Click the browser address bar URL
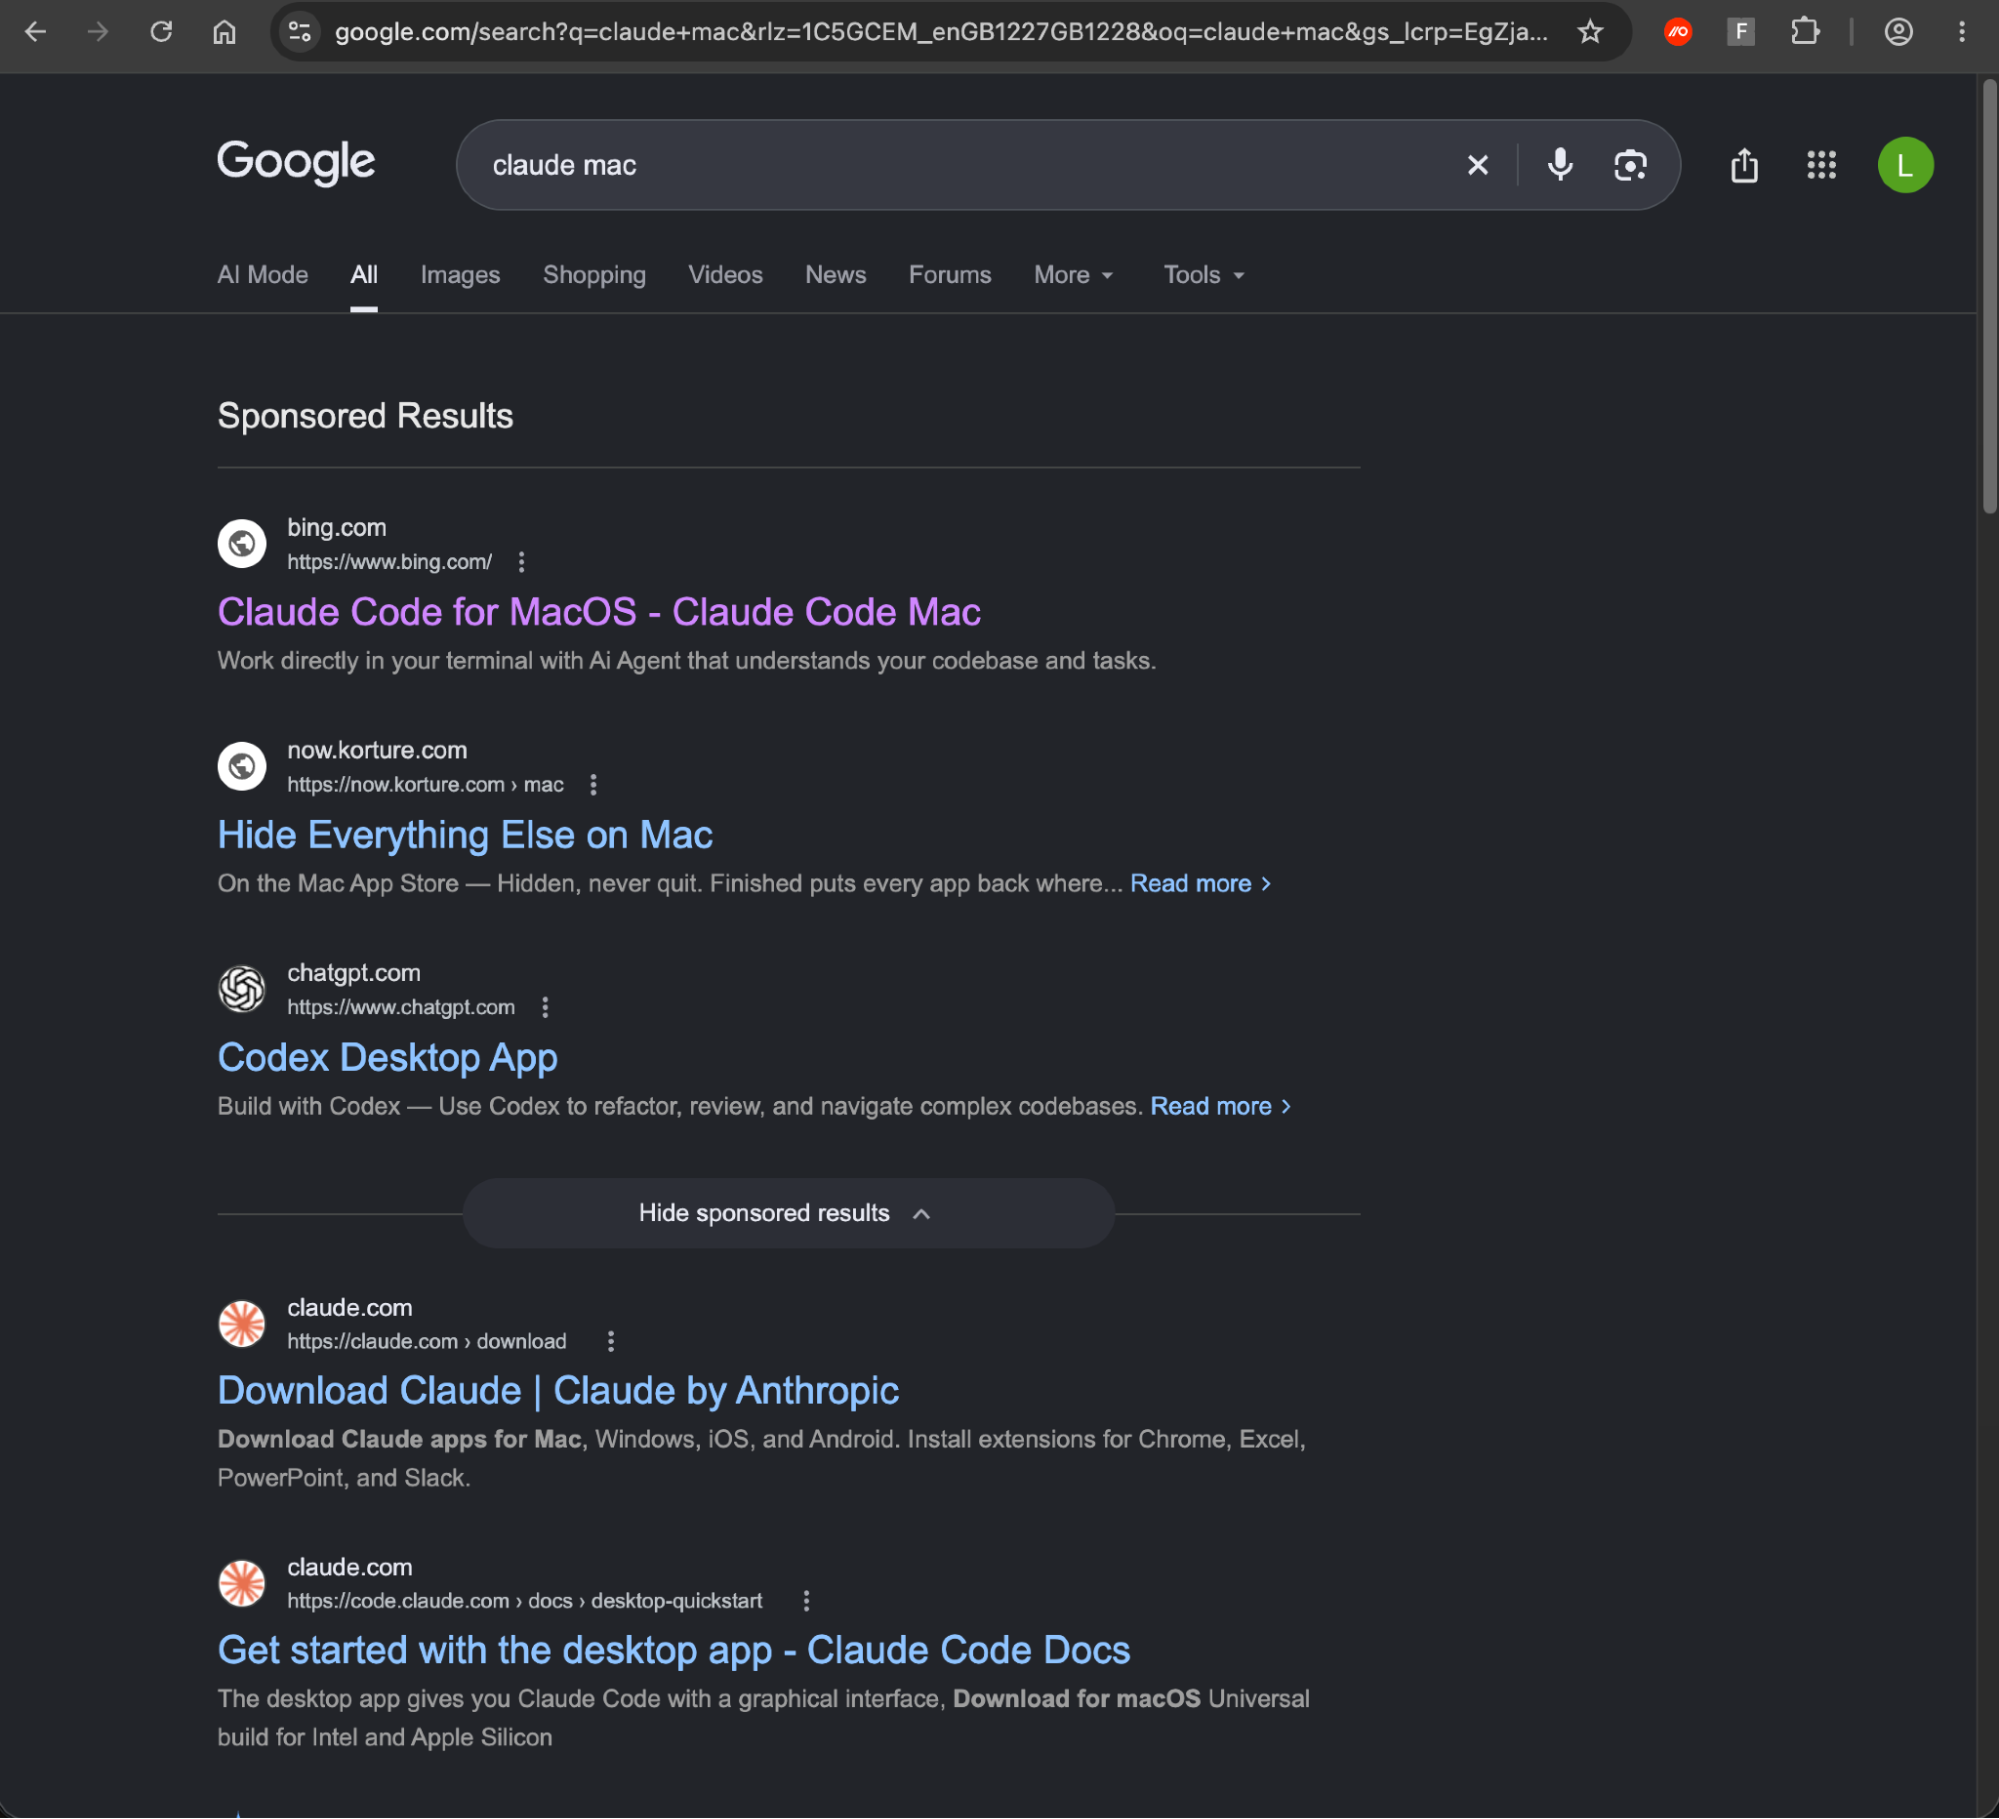1999x1819 pixels. (940, 32)
